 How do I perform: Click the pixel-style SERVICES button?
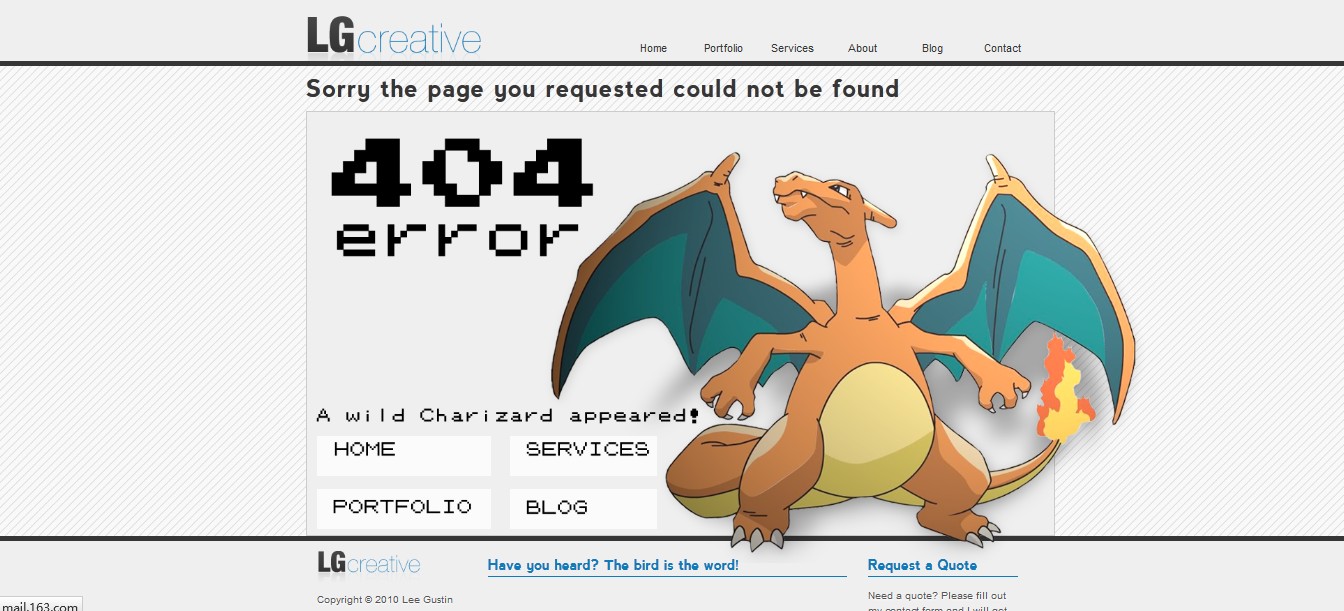(583, 455)
